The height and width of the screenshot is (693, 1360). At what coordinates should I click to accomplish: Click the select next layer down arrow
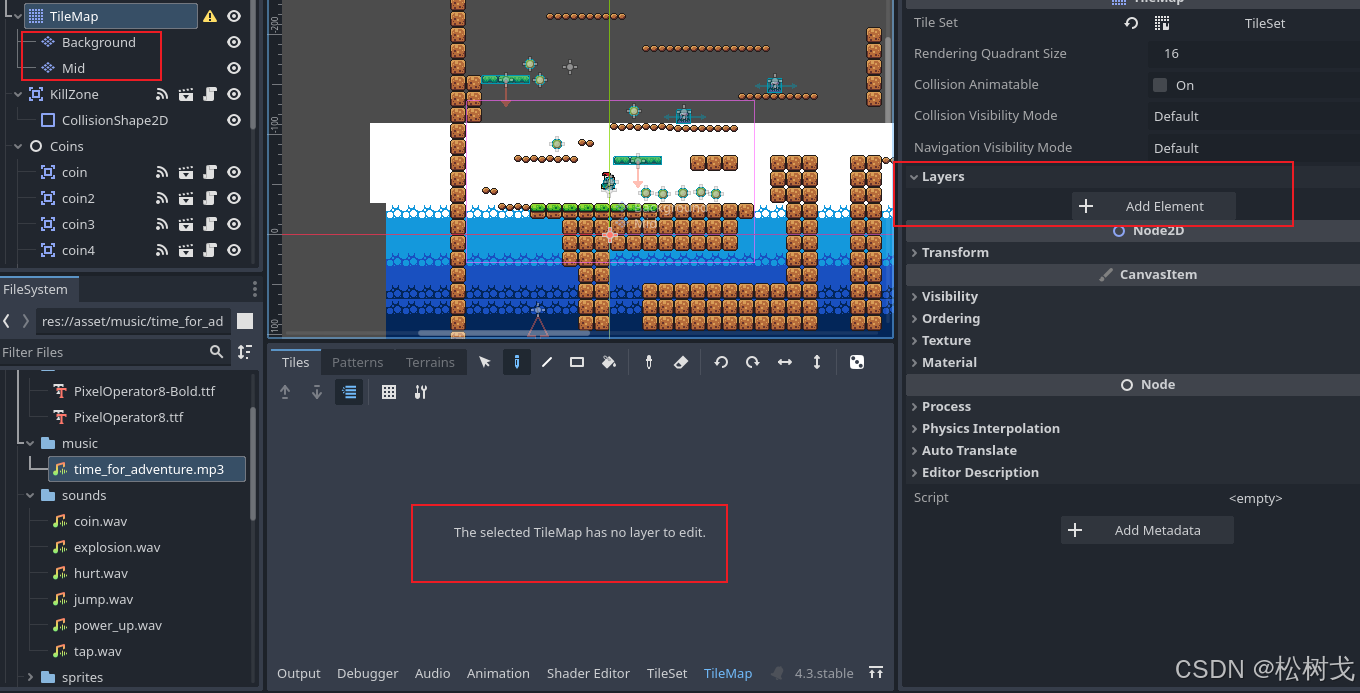coord(317,392)
